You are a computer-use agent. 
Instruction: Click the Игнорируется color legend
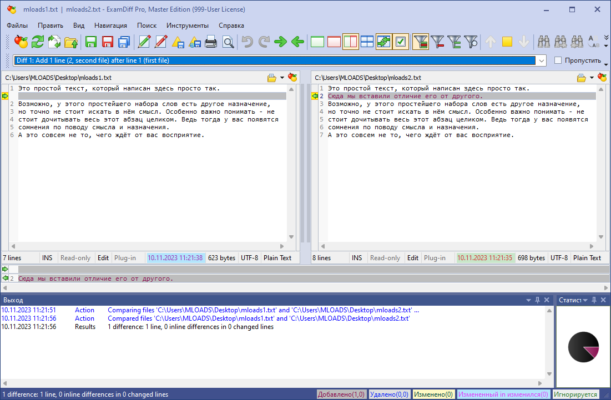pyautogui.click(x=576, y=395)
